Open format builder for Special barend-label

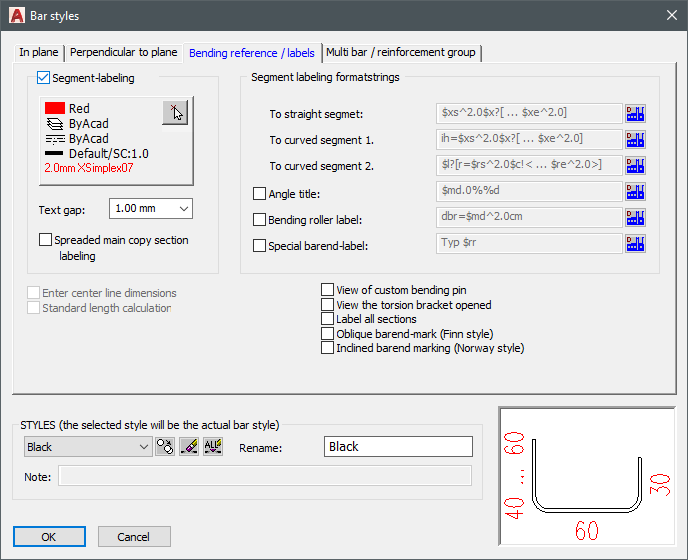[635, 244]
